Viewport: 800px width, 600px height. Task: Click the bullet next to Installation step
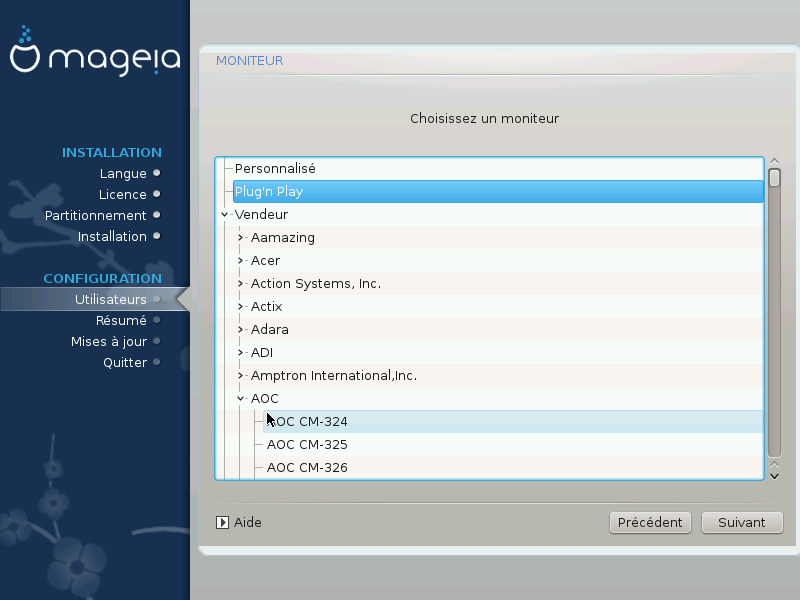[x=157, y=236]
